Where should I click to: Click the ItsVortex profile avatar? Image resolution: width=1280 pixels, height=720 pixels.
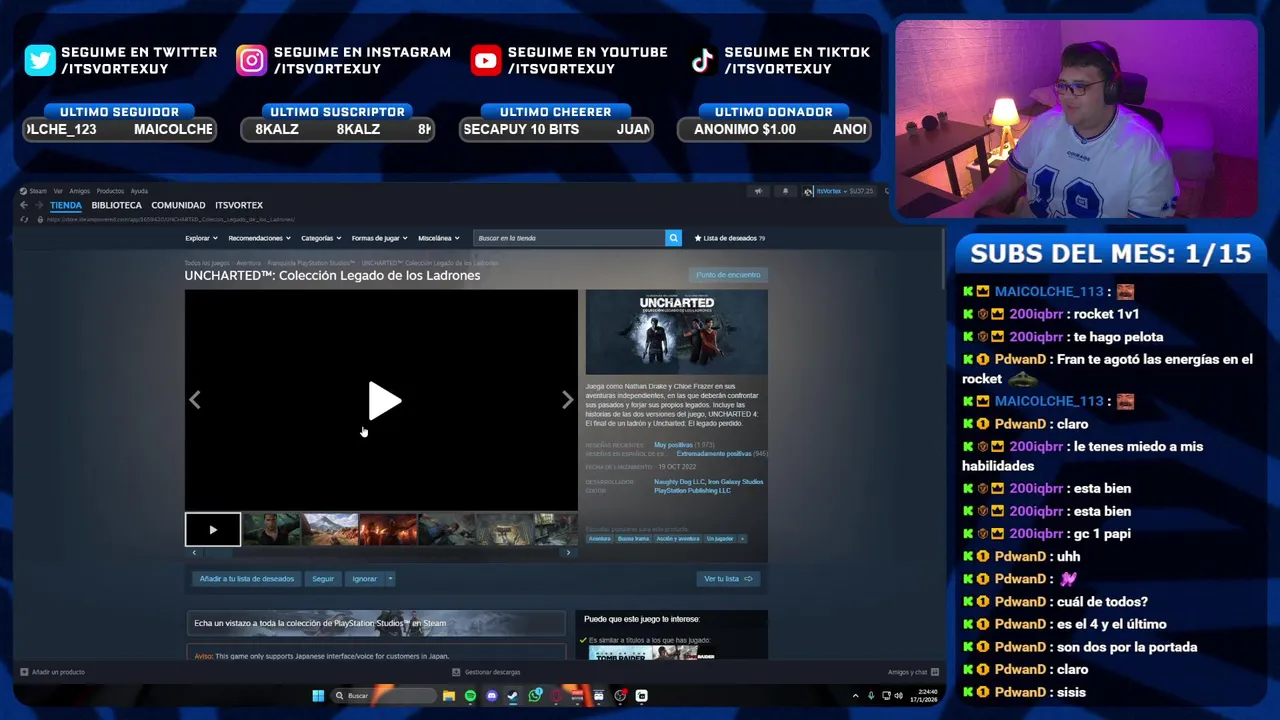pos(808,191)
